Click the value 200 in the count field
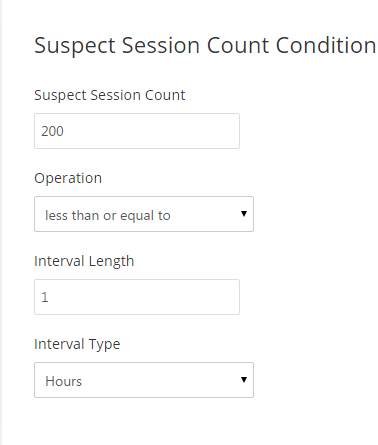 coord(52,131)
